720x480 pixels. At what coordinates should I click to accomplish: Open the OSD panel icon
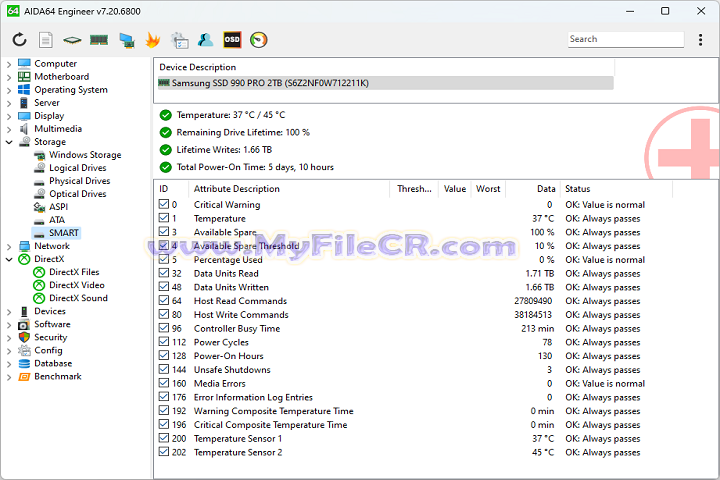click(x=232, y=40)
